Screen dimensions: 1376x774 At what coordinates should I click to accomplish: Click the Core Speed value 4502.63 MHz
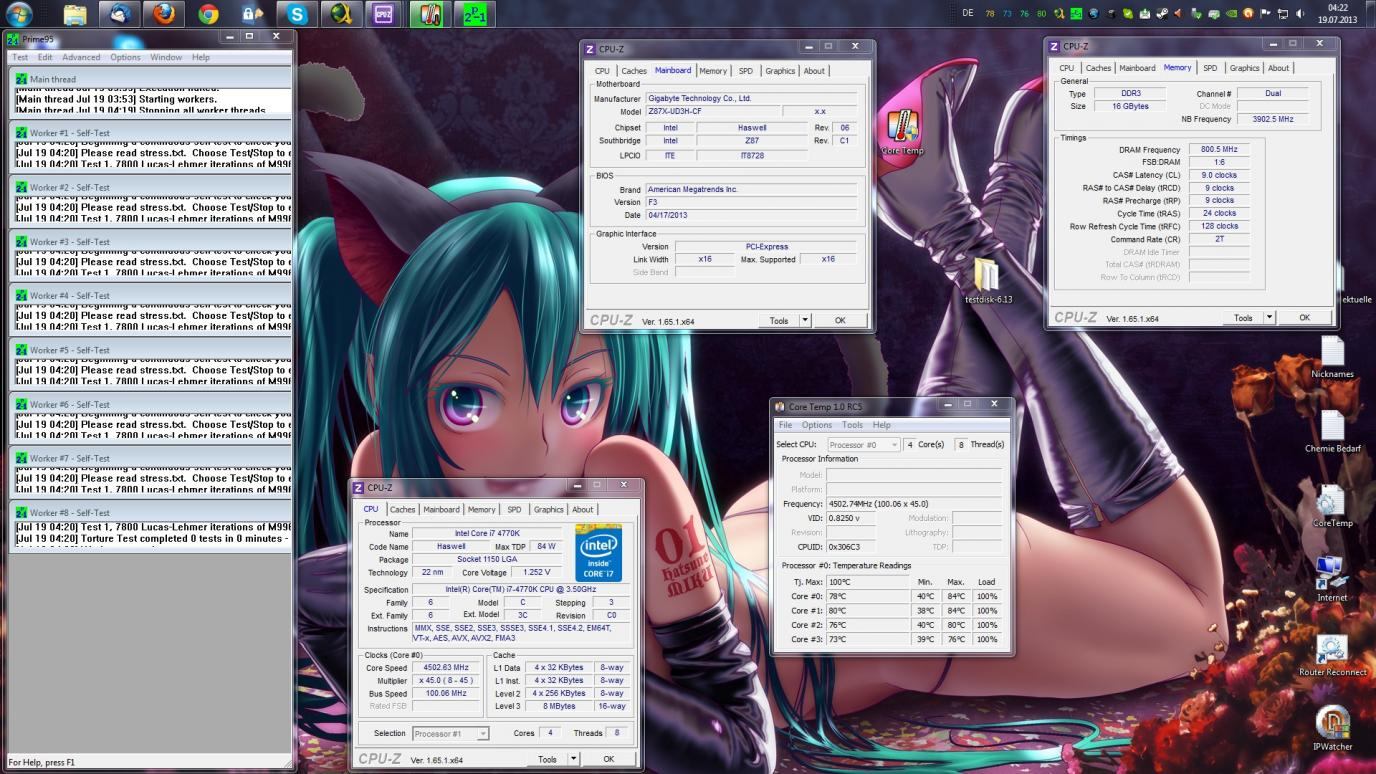(x=446, y=667)
